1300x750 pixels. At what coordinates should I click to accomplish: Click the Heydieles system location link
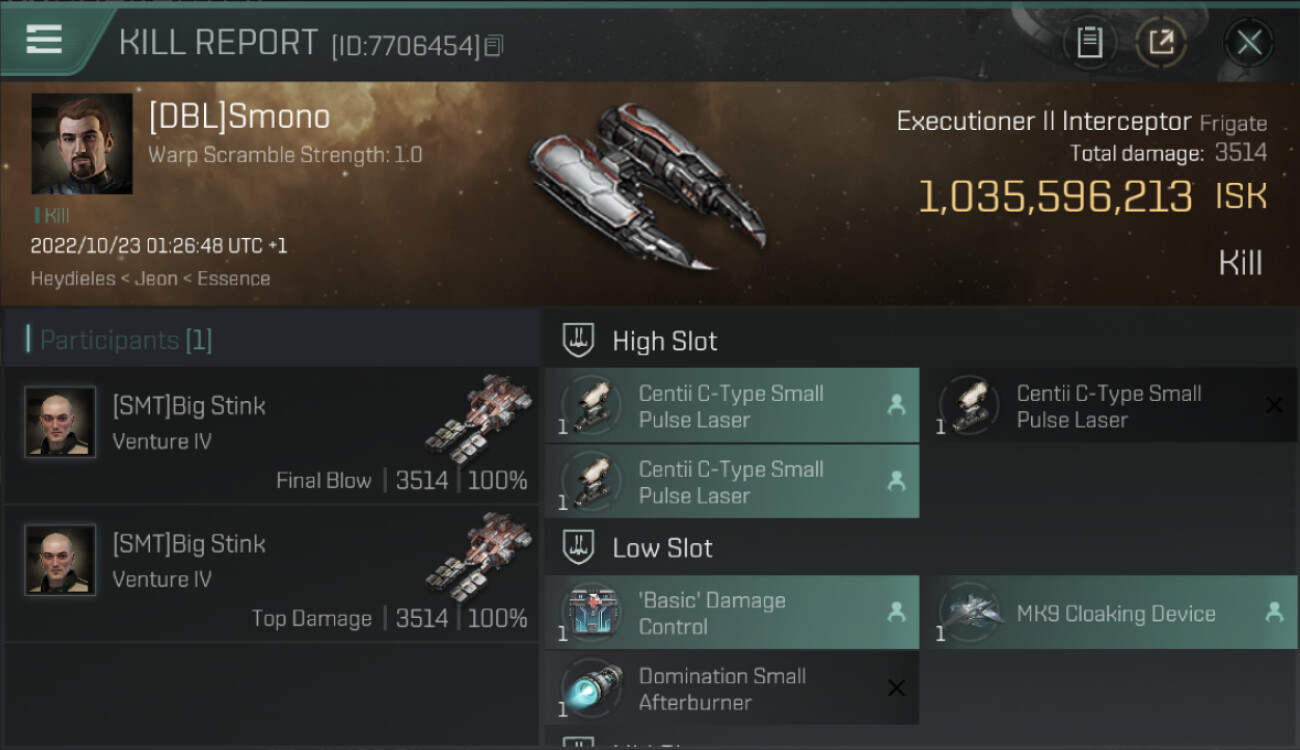tap(73, 279)
